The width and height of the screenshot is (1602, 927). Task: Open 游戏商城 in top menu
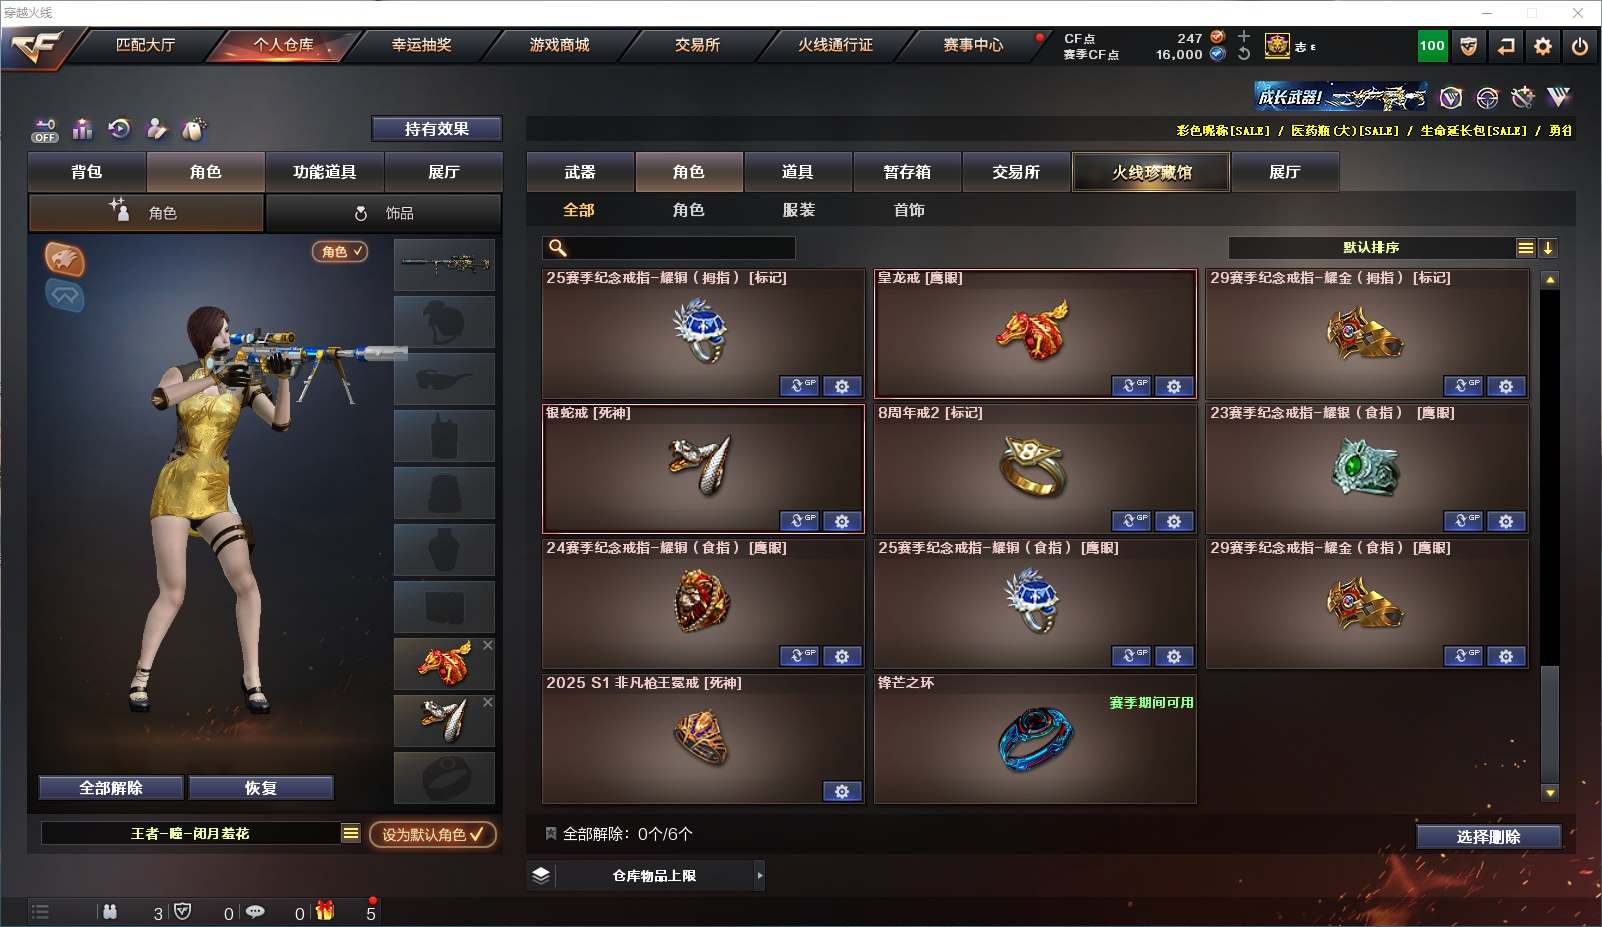[x=559, y=45]
